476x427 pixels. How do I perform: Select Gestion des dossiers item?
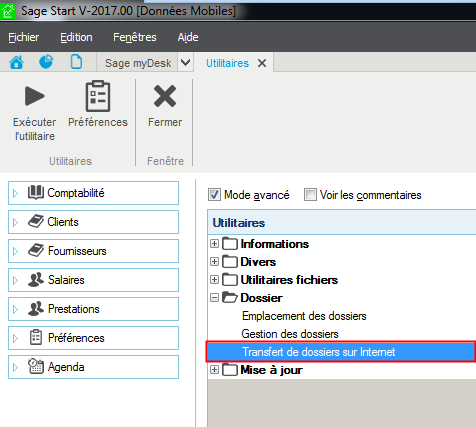pos(290,334)
